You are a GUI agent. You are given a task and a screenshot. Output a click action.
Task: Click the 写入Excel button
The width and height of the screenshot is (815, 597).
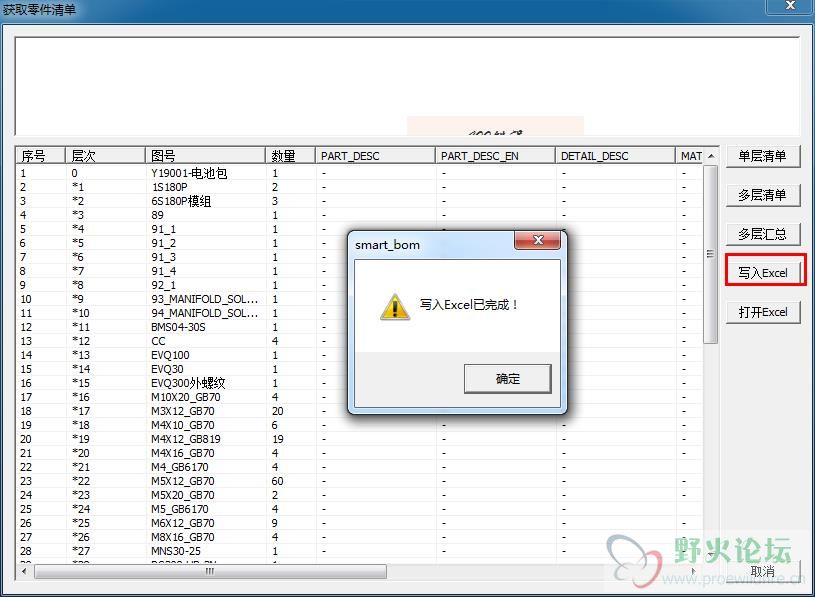click(763, 273)
